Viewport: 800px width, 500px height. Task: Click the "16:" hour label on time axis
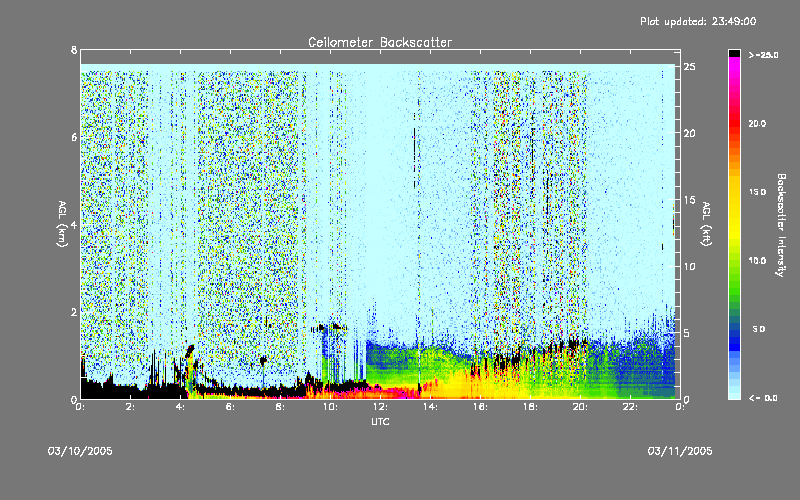tap(480, 407)
